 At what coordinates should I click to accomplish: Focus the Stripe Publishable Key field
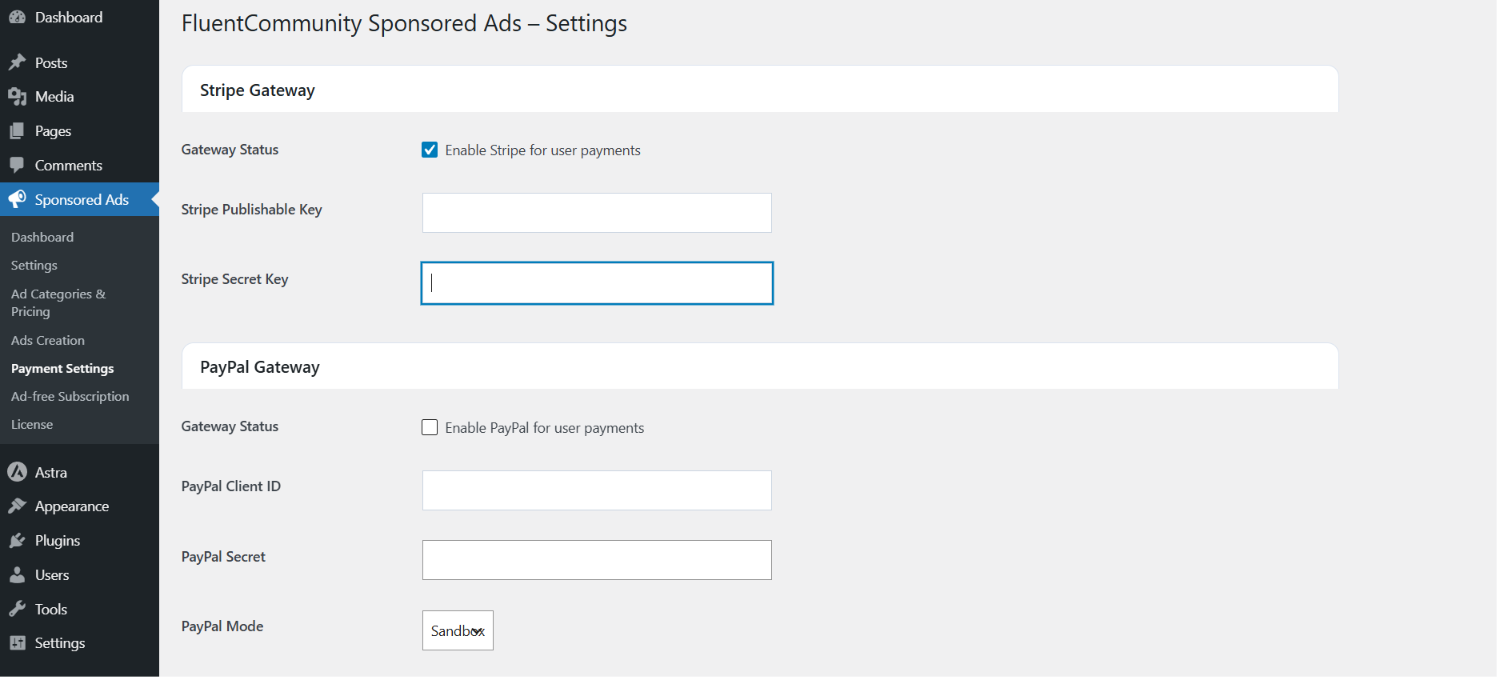click(597, 213)
